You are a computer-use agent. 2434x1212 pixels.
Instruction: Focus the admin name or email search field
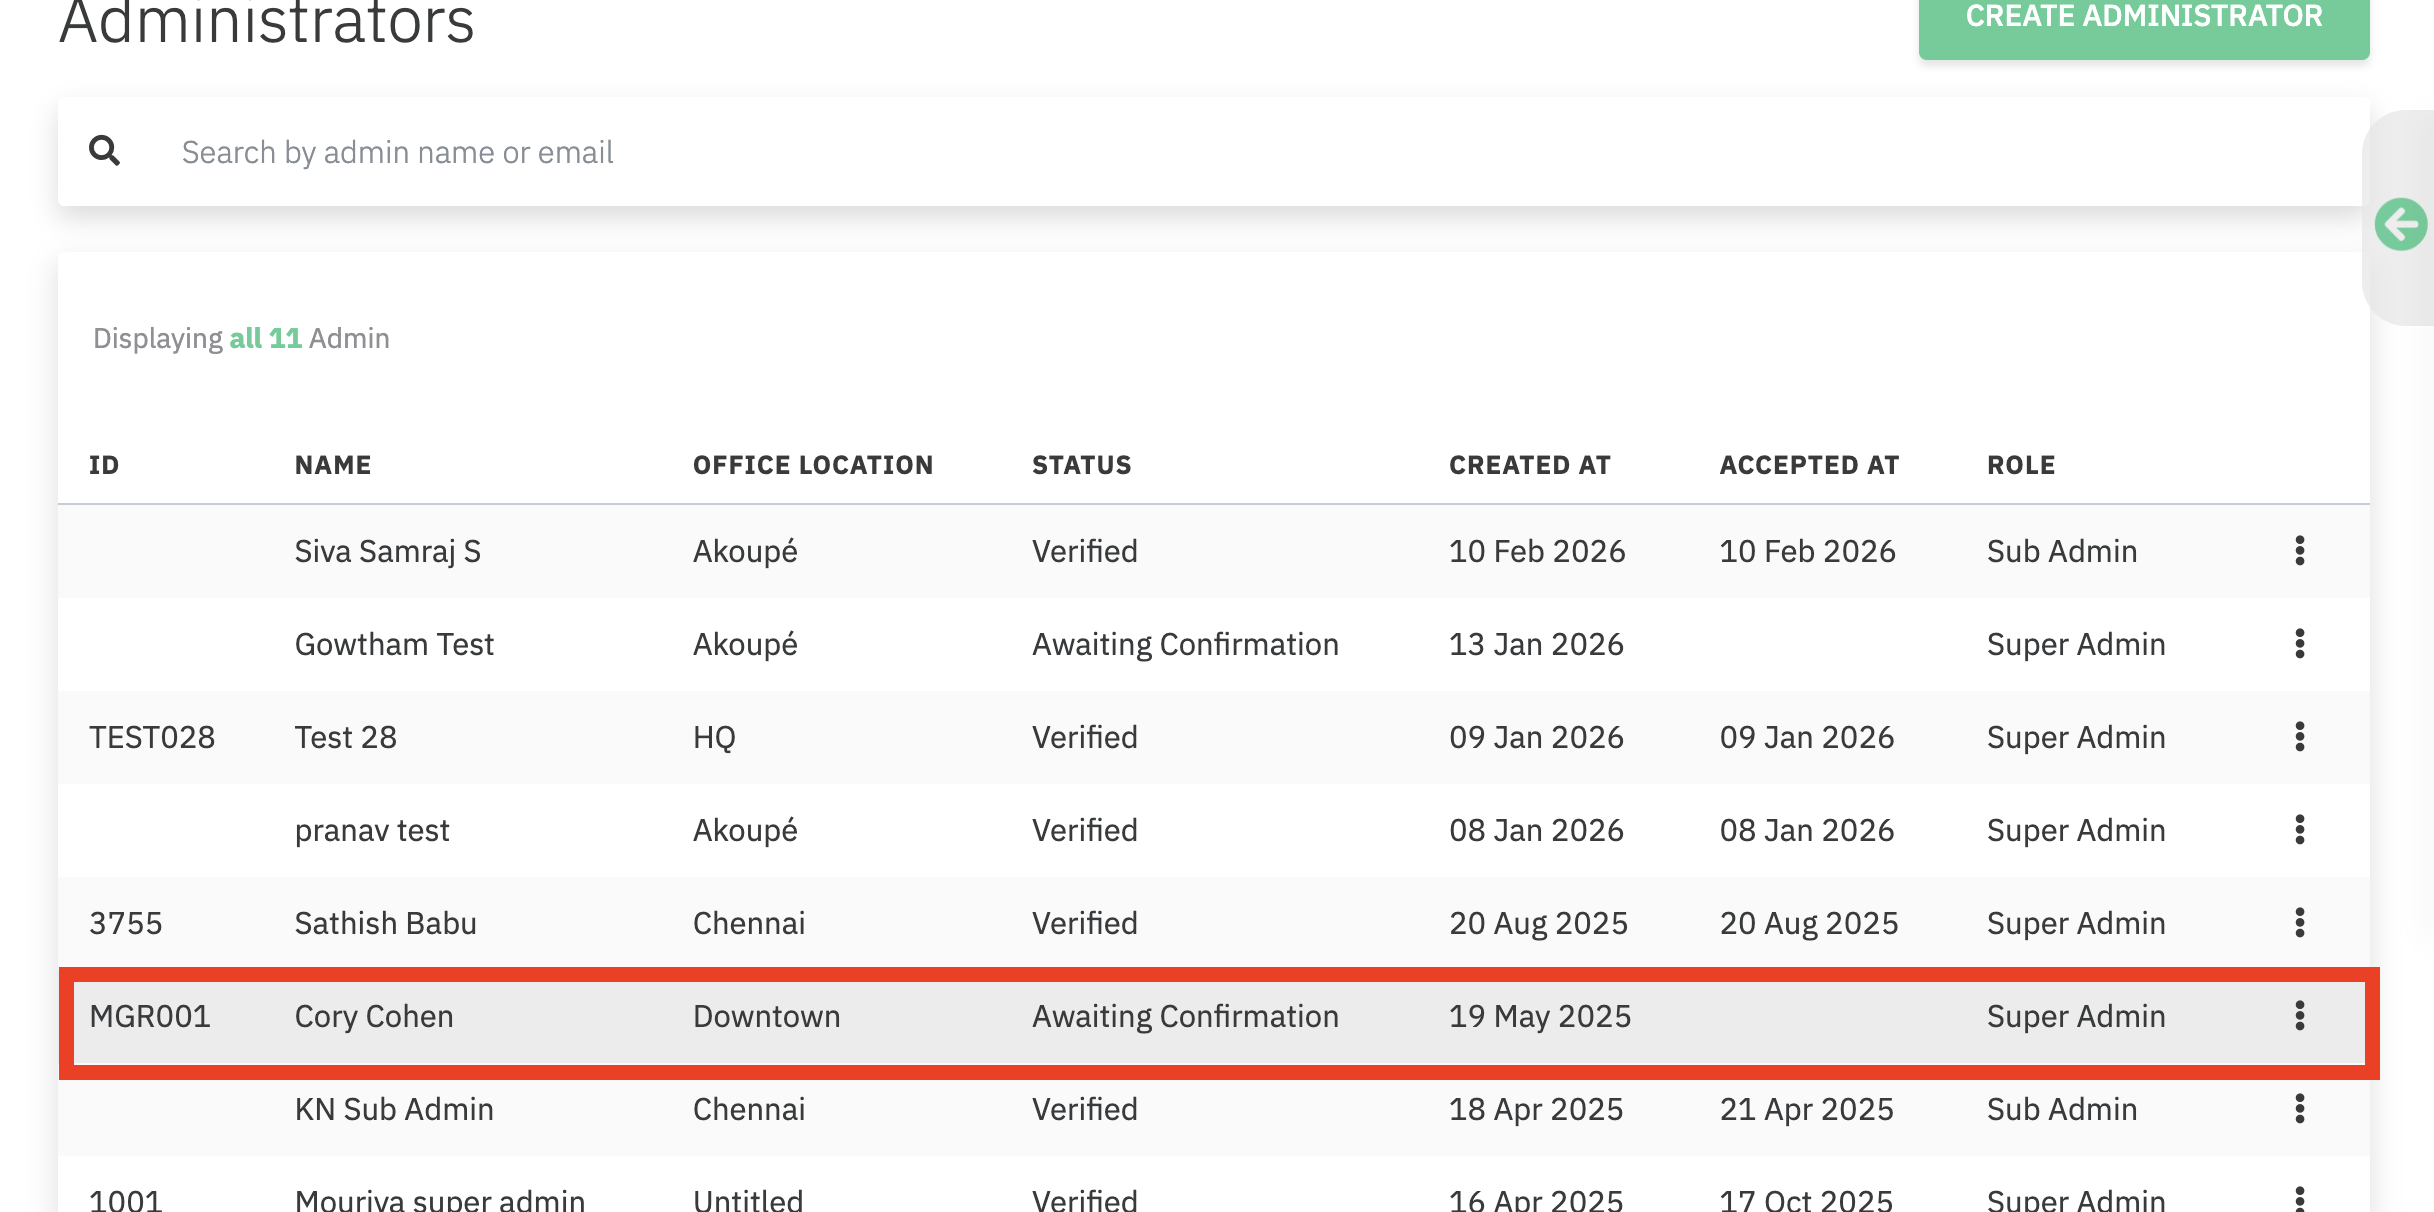pos(1200,152)
